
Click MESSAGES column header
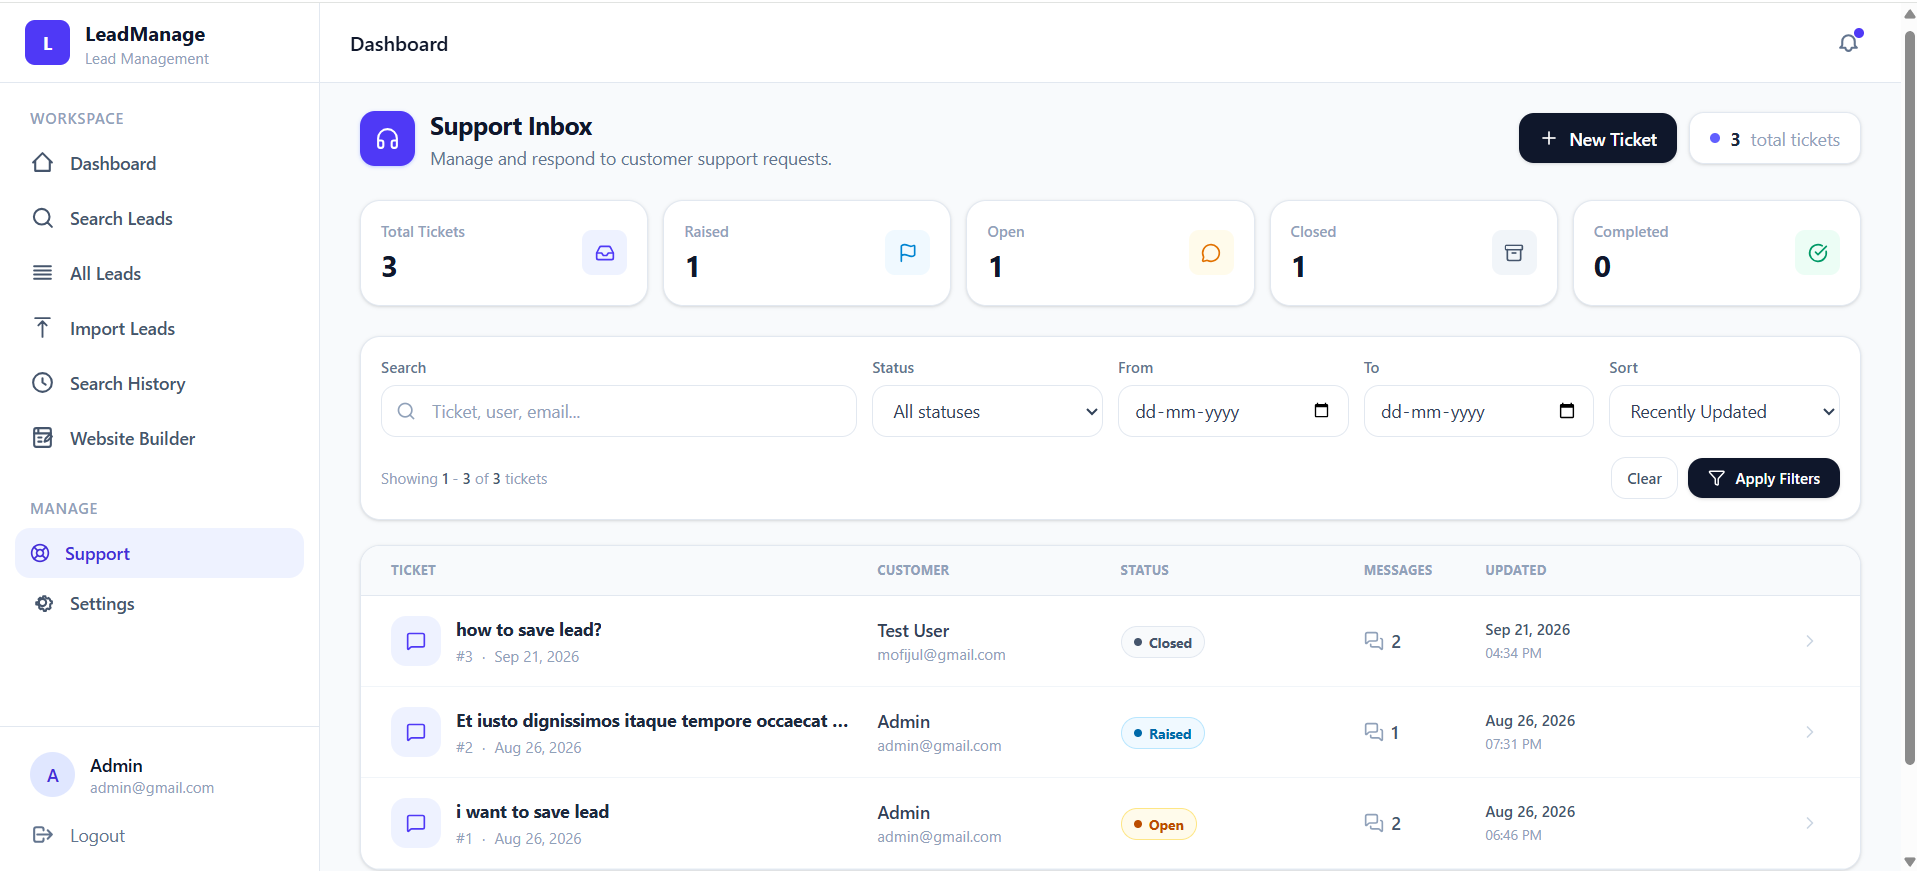coord(1398,570)
